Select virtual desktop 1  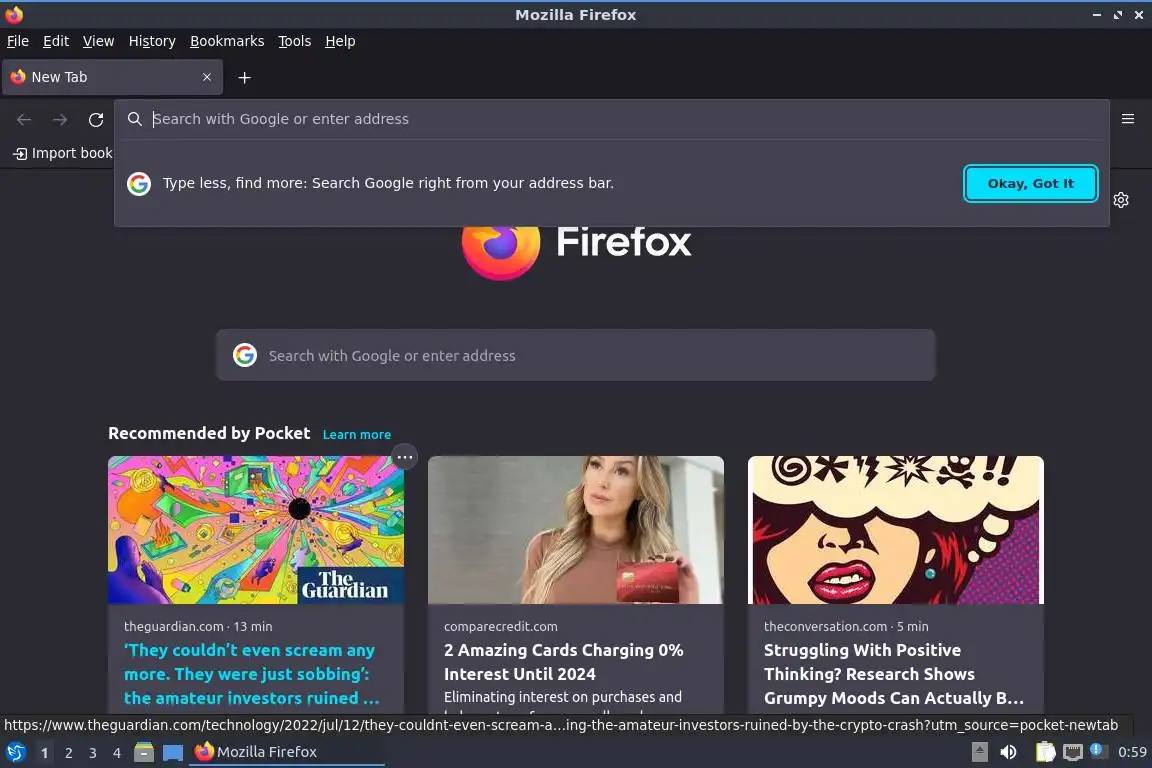coord(44,753)
